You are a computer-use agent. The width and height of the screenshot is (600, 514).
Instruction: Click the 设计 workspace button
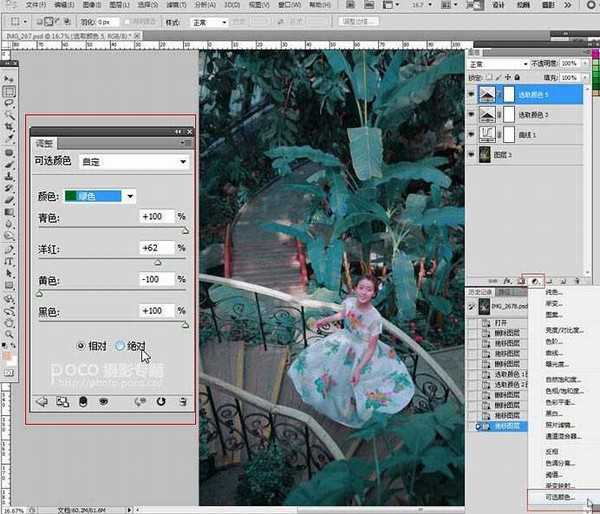click(498, 5)
